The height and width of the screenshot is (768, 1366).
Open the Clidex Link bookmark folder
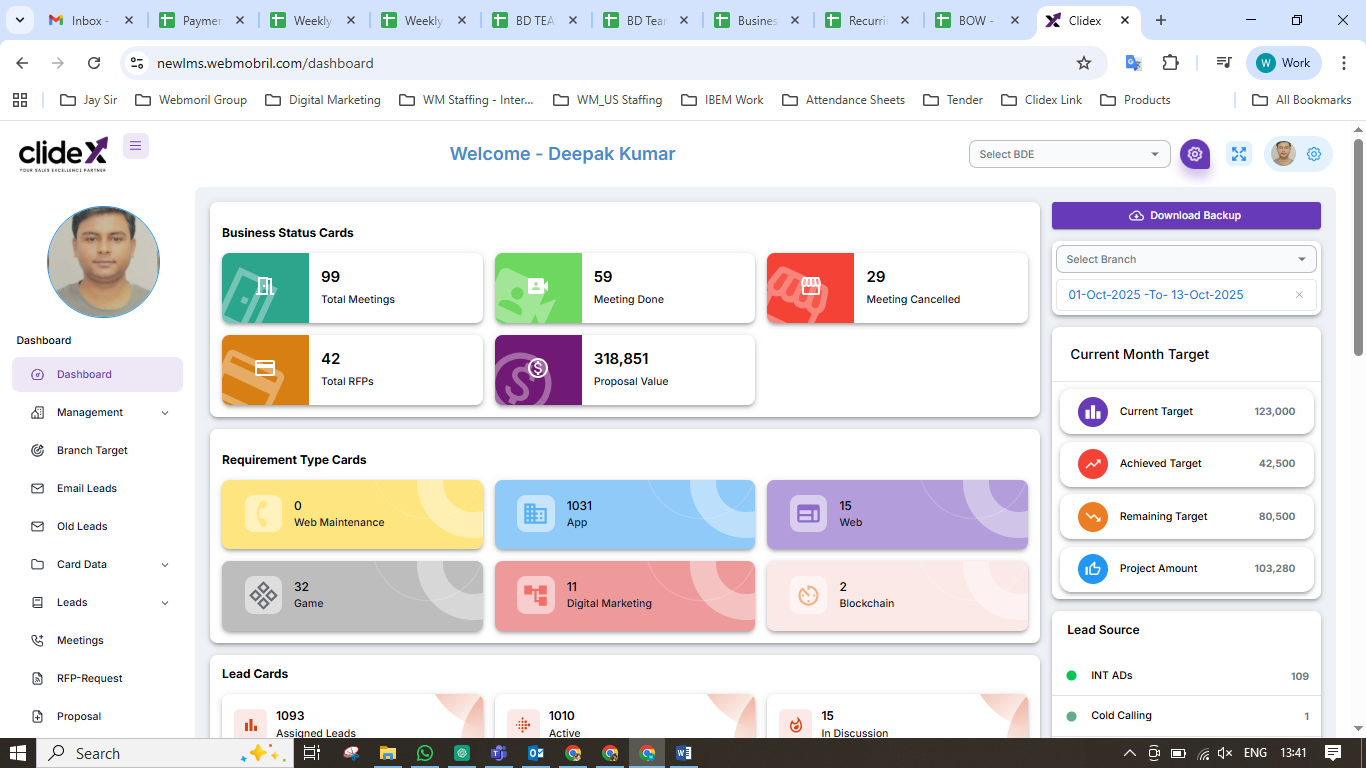1041,100
